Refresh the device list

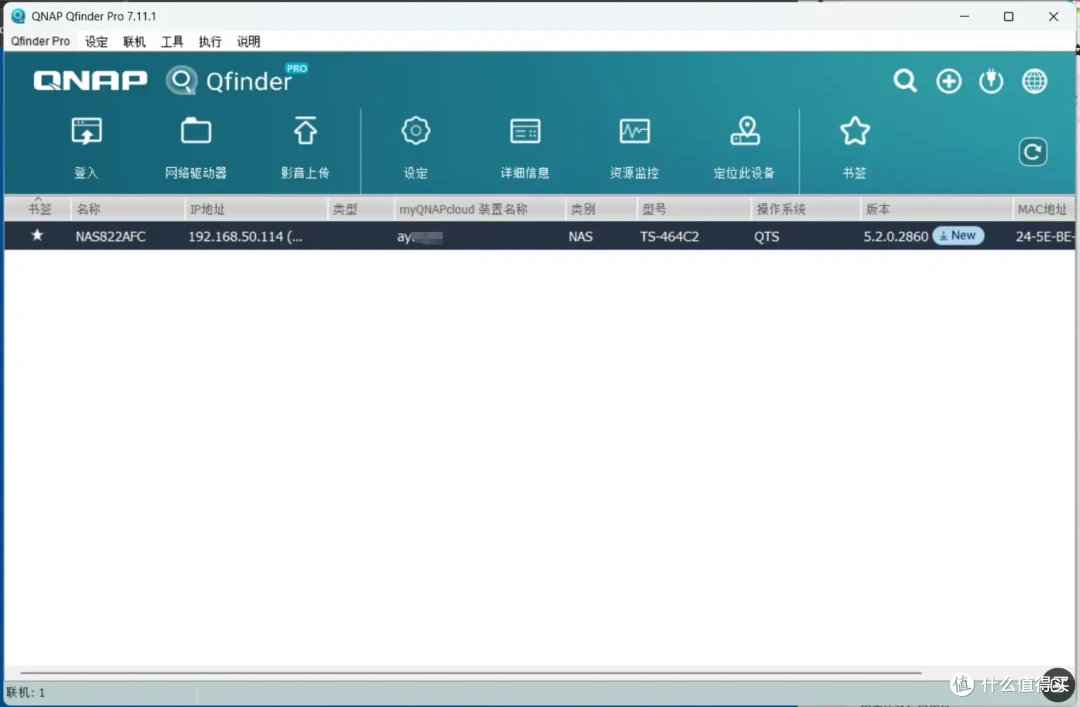tap(1032, 152)
